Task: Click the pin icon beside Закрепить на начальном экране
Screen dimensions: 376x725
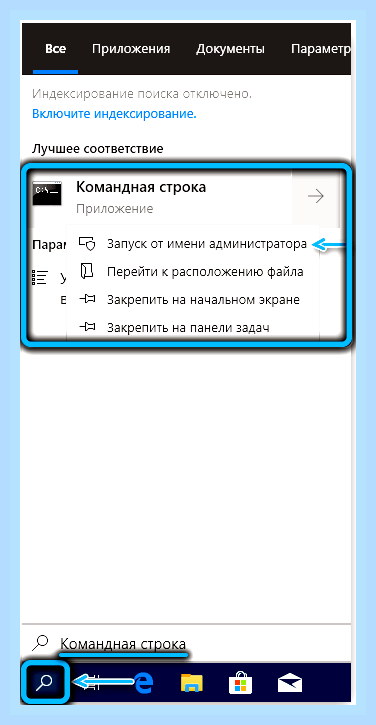Action: click(87, 300)
